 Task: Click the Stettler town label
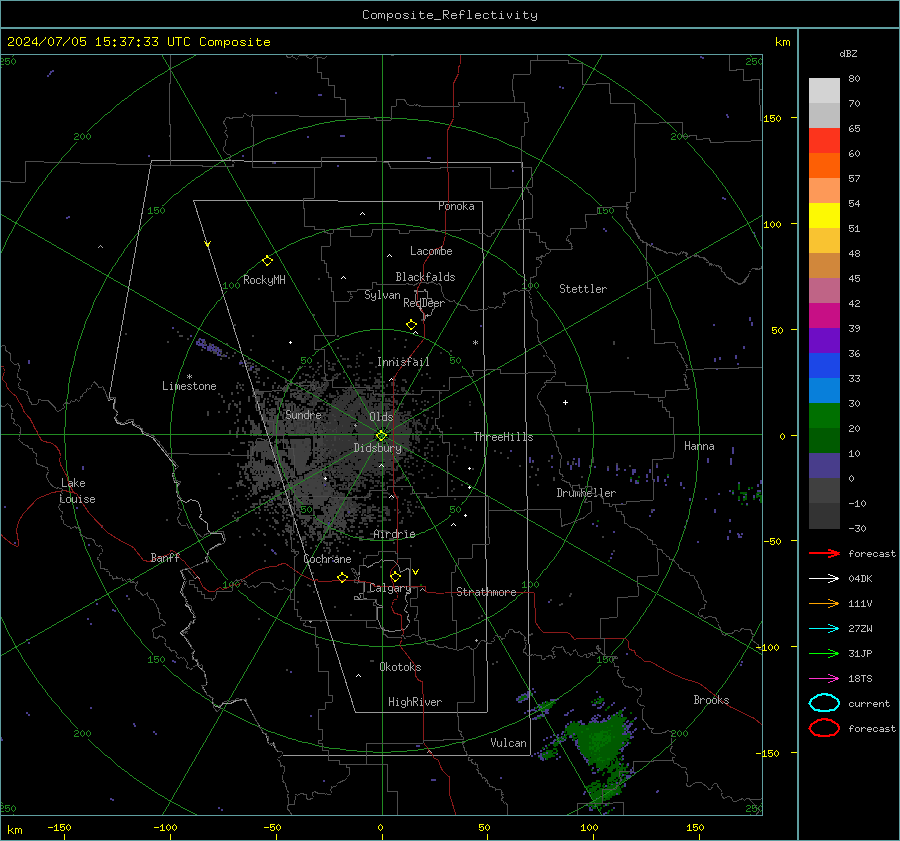pos(583,289)
